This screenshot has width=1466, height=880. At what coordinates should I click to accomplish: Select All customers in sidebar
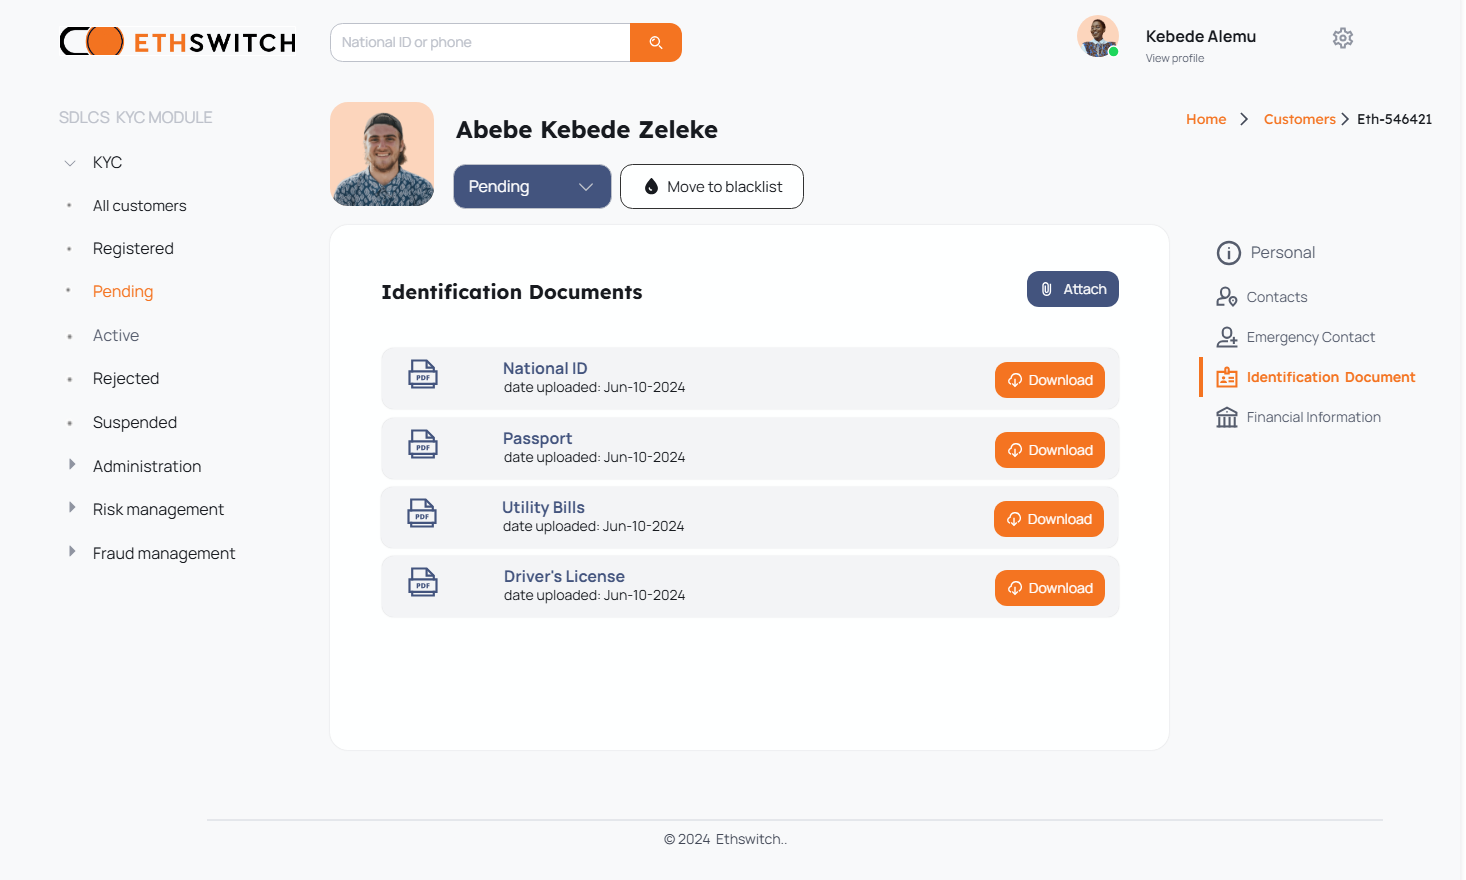point(140,206)
